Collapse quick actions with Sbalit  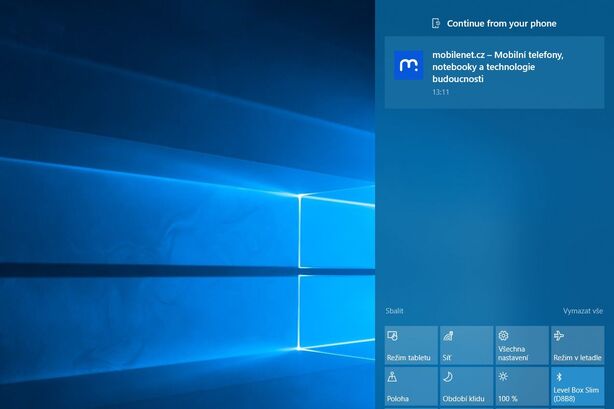click(x=394, y=311)
